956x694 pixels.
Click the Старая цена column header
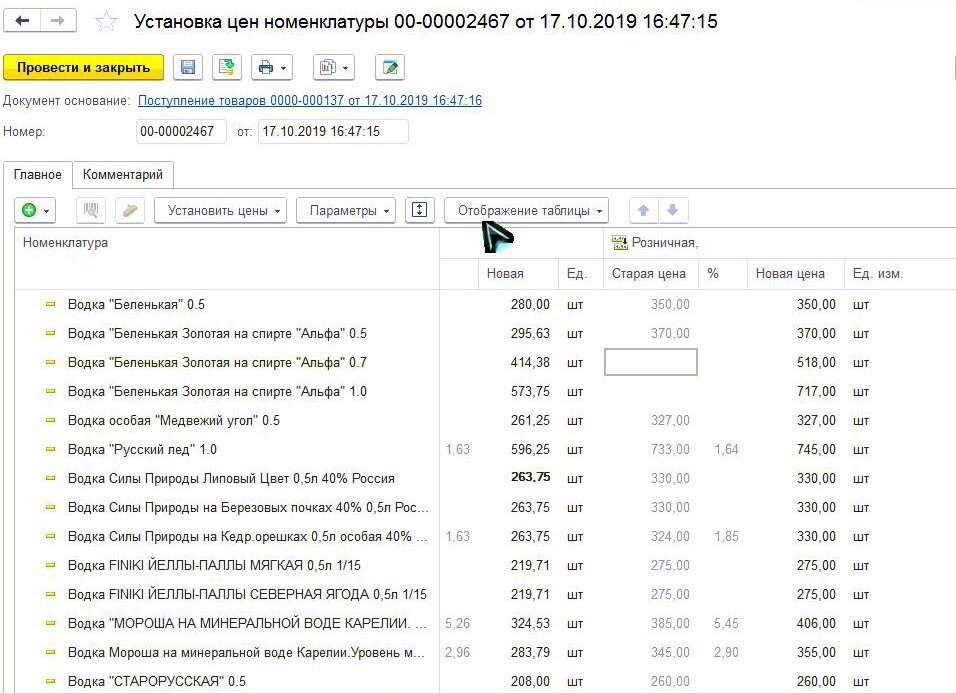649,274
